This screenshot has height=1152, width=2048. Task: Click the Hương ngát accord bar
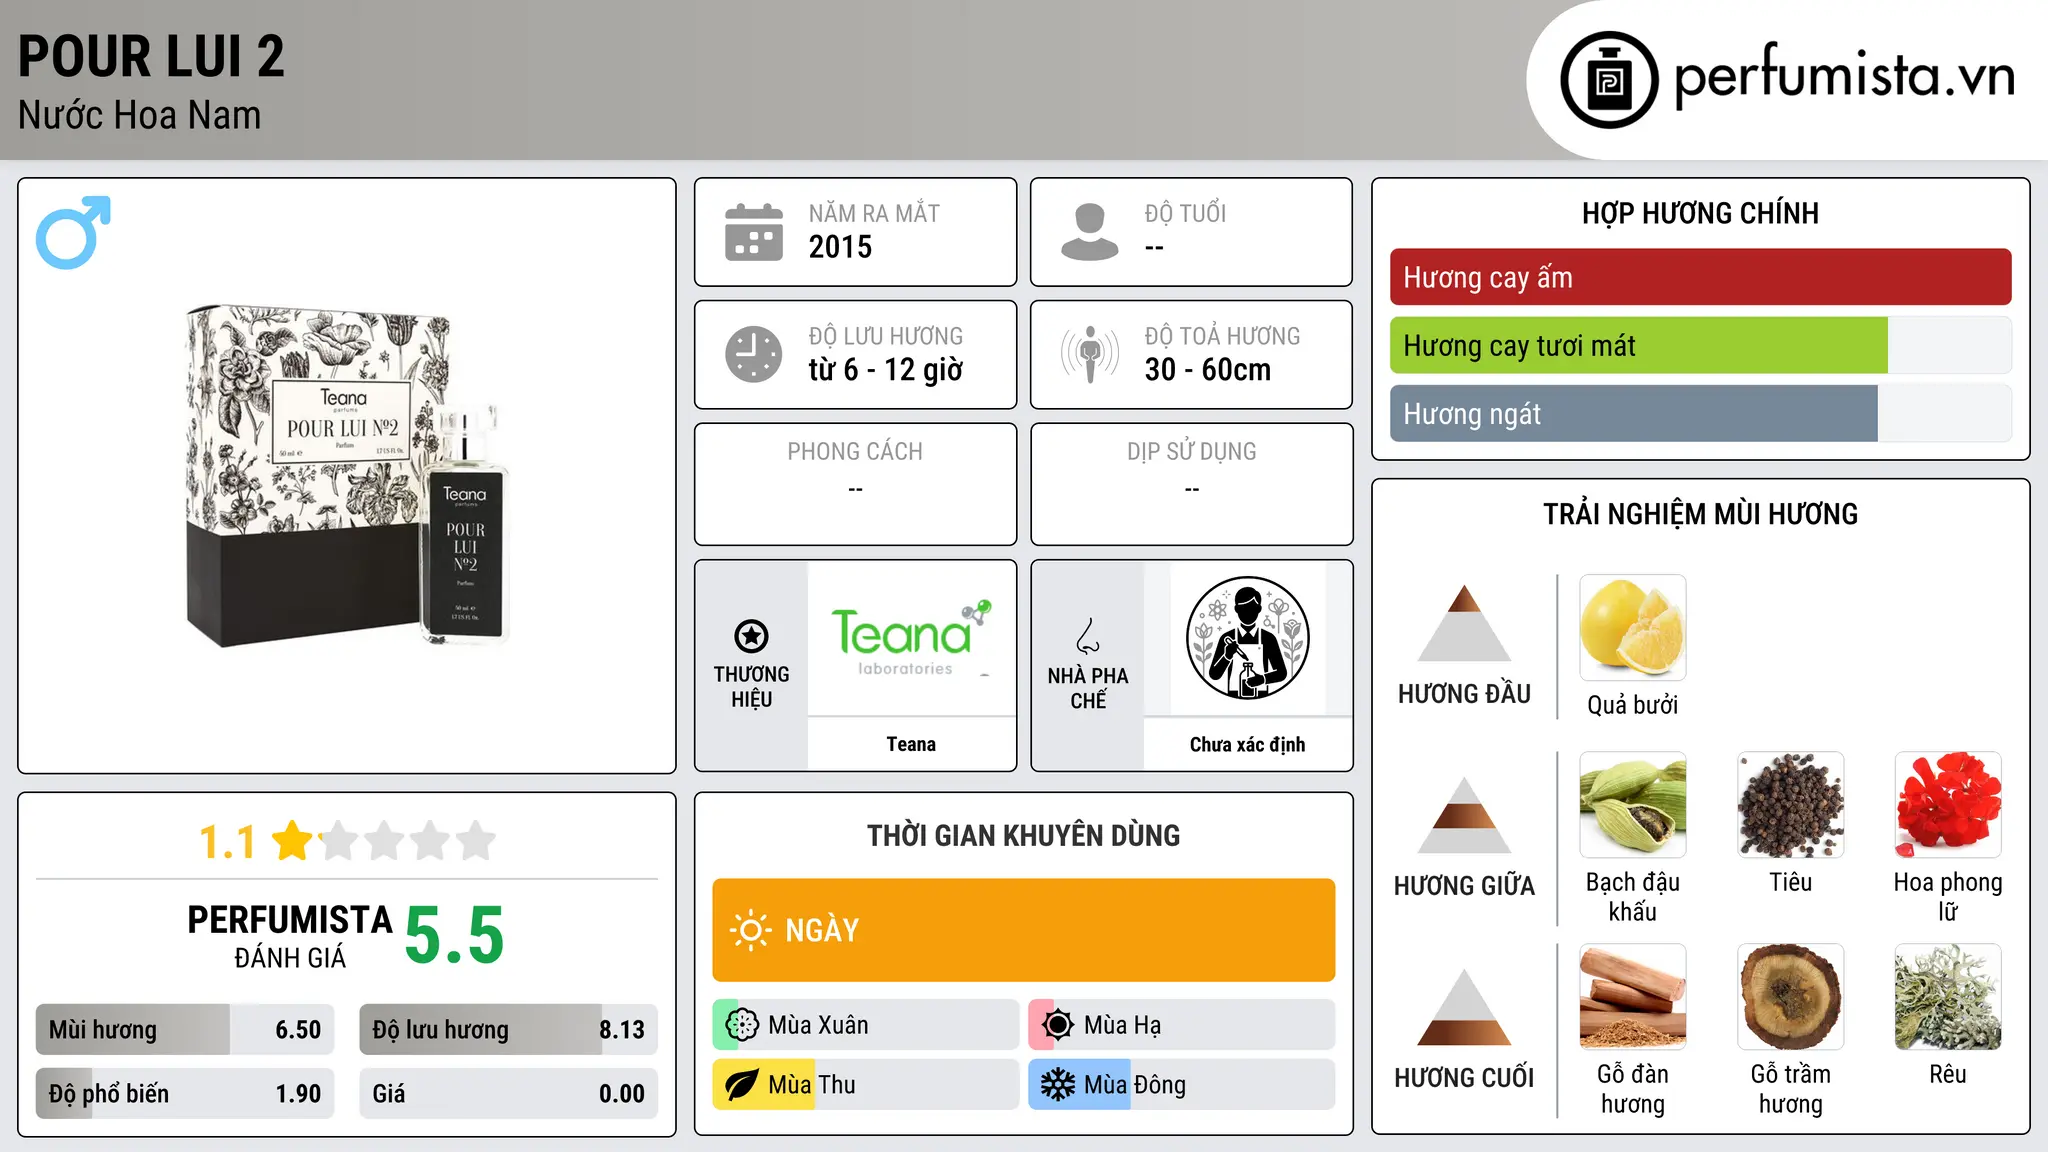(x=1700, y=413)
